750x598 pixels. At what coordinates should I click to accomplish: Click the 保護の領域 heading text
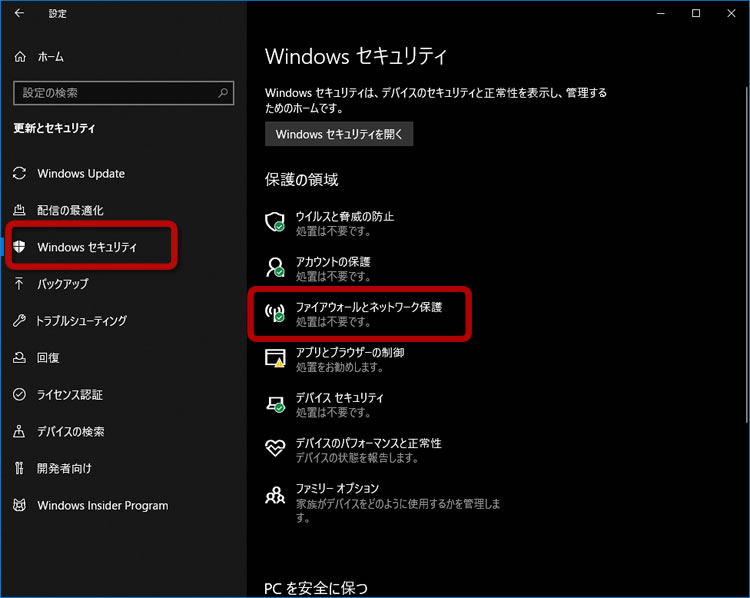point(301,180)
